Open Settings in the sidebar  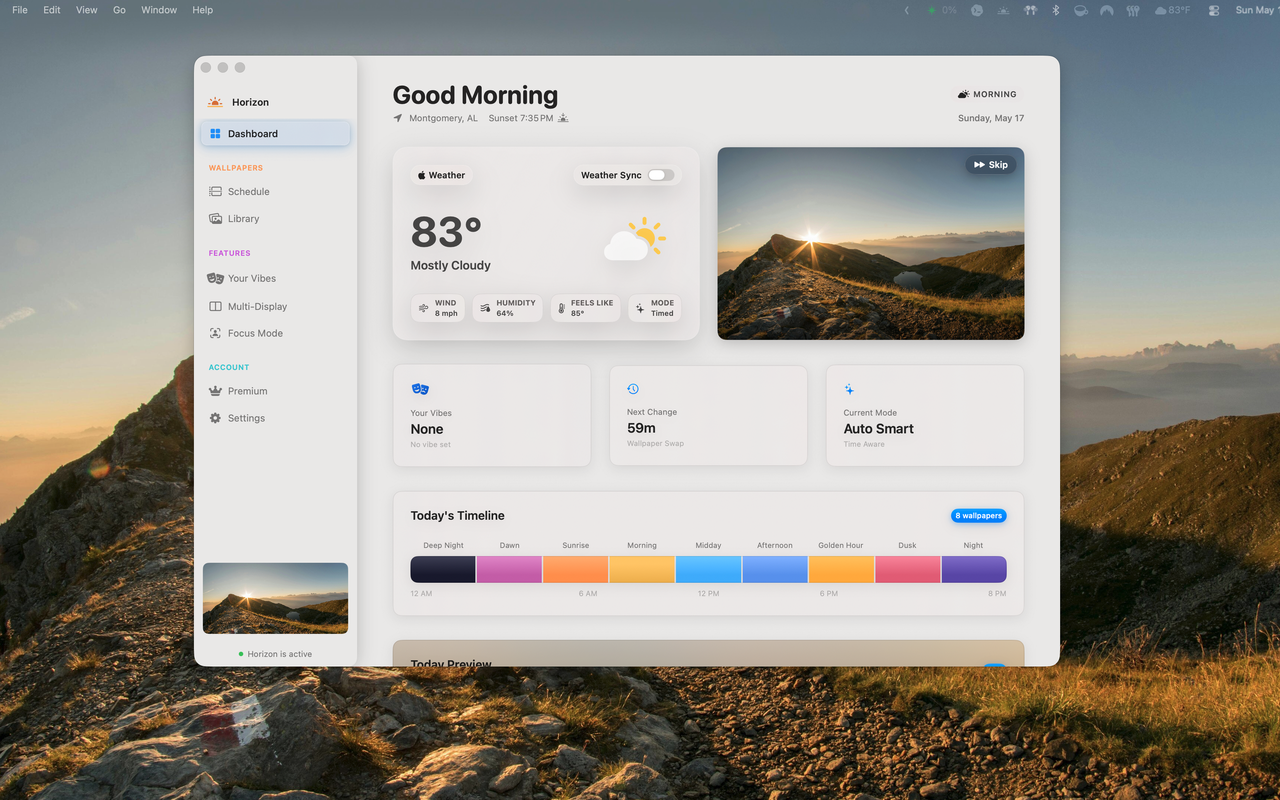tap(275, 418)
